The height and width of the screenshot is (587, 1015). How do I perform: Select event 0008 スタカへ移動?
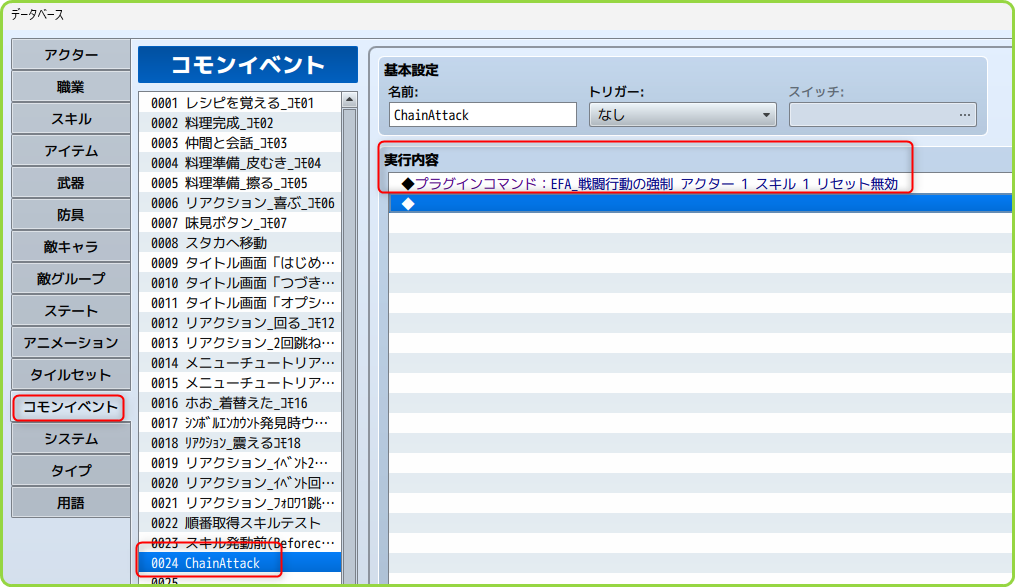coord(240,243)
